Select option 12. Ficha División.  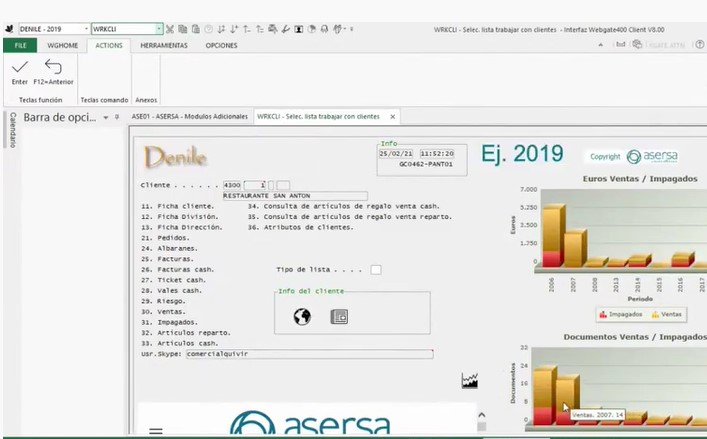click(179, 217)
